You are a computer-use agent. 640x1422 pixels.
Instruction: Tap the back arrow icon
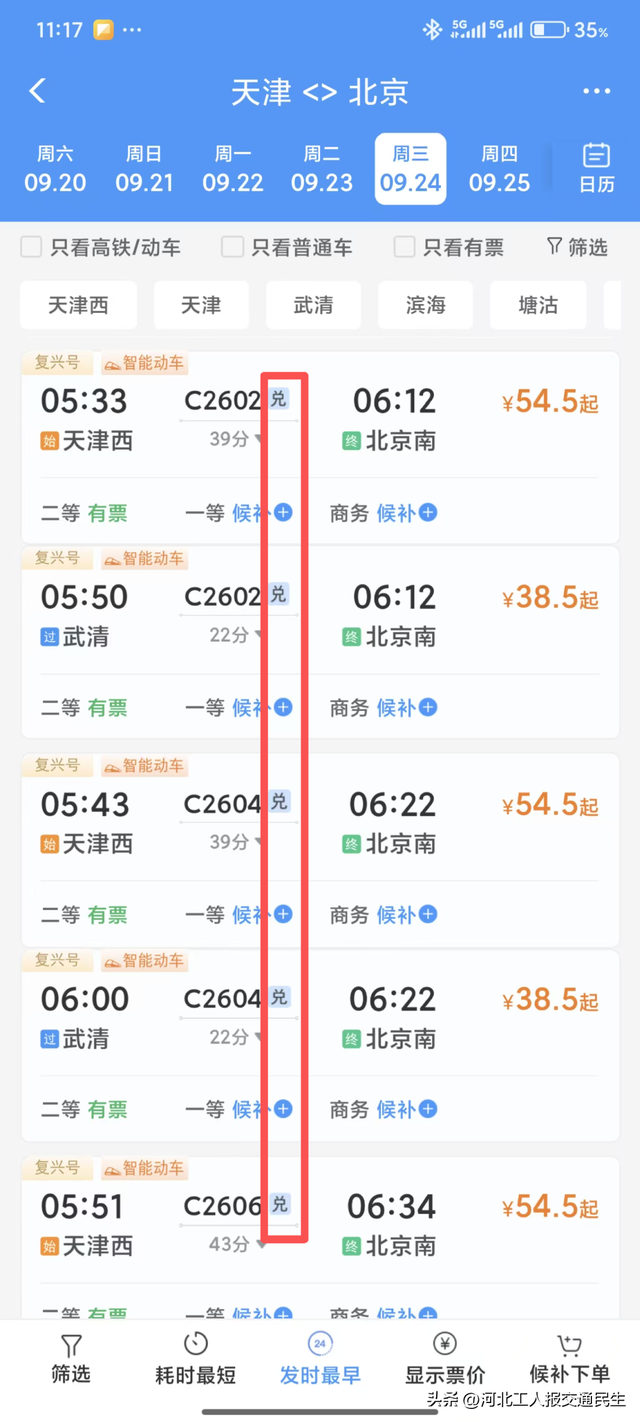click(x=37, y=91)
